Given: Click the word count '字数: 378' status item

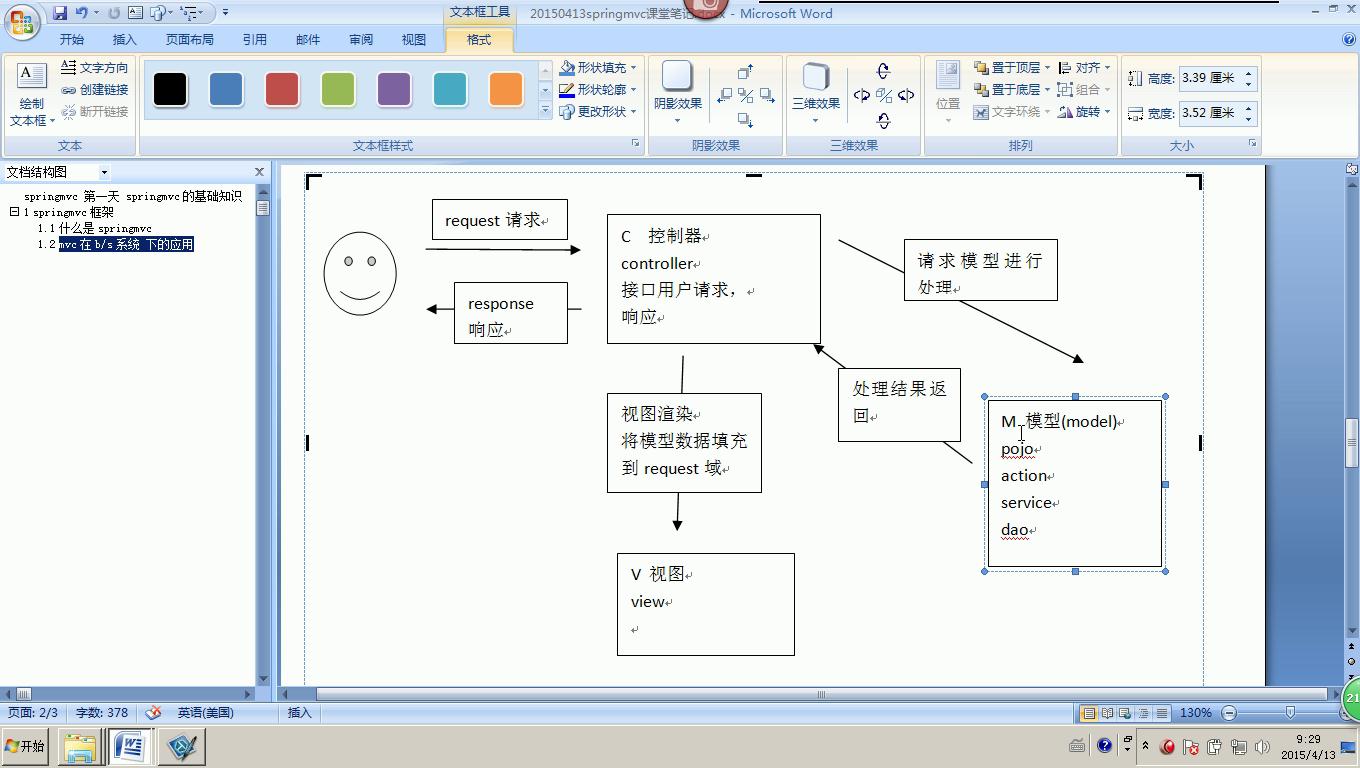Looking at the screenshot, I should pyautogui.click(x=102, y=713).
